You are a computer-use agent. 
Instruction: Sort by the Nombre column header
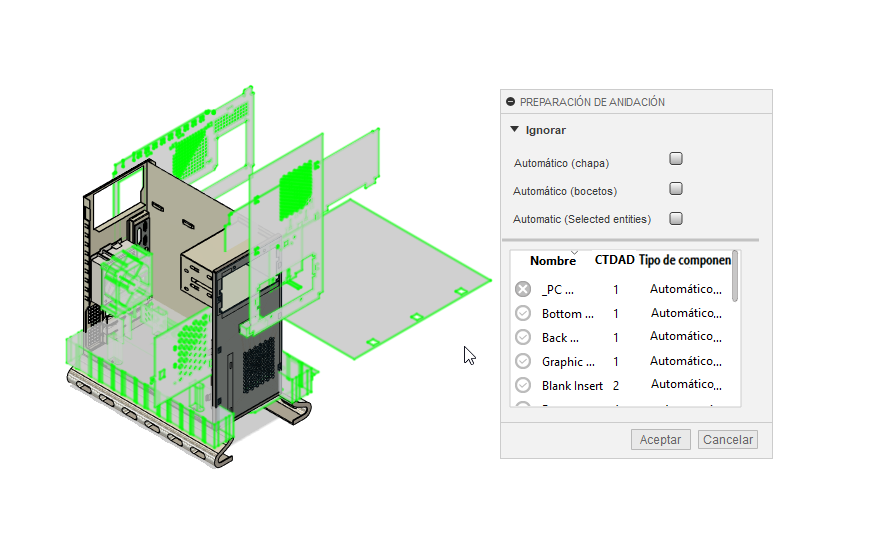tap(553, 261)
